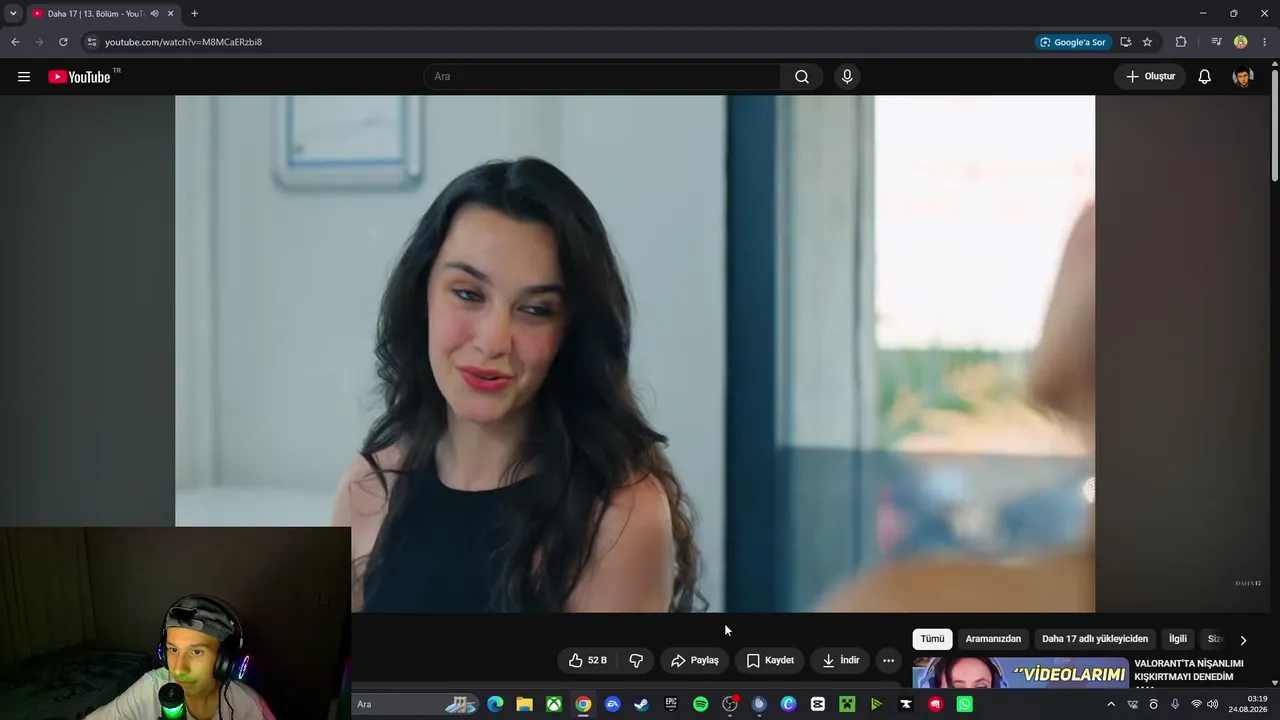Mute the tab via its speaker icon

tap(154, 14)
